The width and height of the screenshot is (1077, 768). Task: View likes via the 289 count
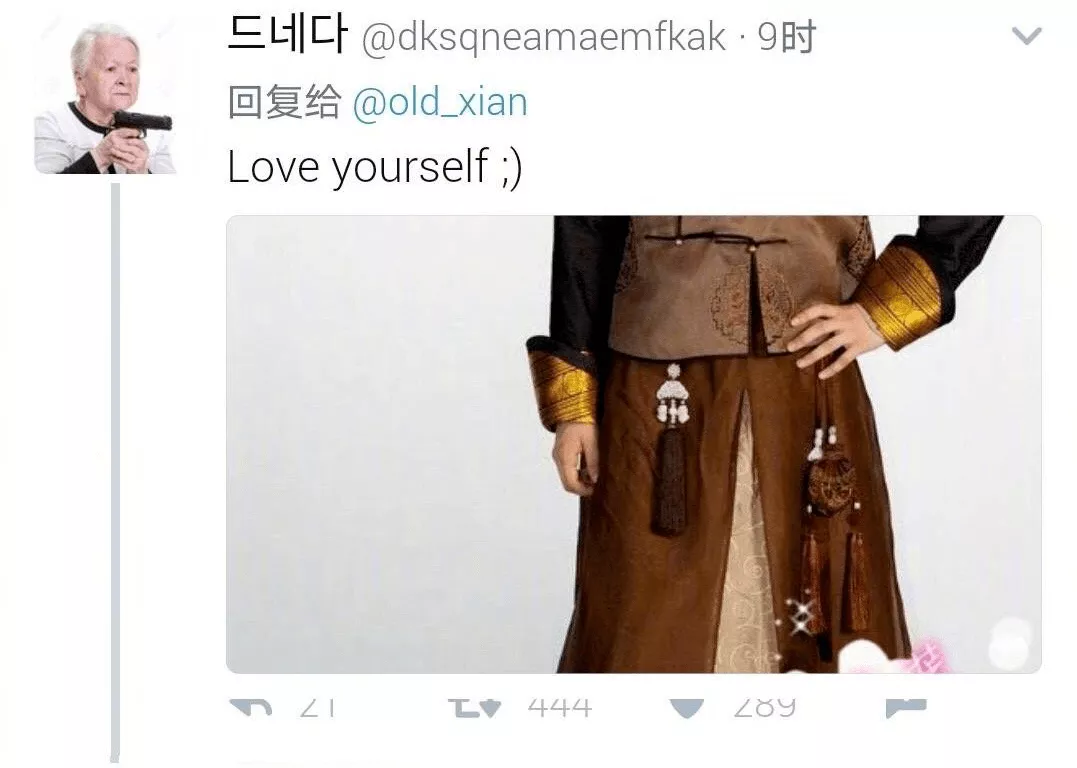764,707
